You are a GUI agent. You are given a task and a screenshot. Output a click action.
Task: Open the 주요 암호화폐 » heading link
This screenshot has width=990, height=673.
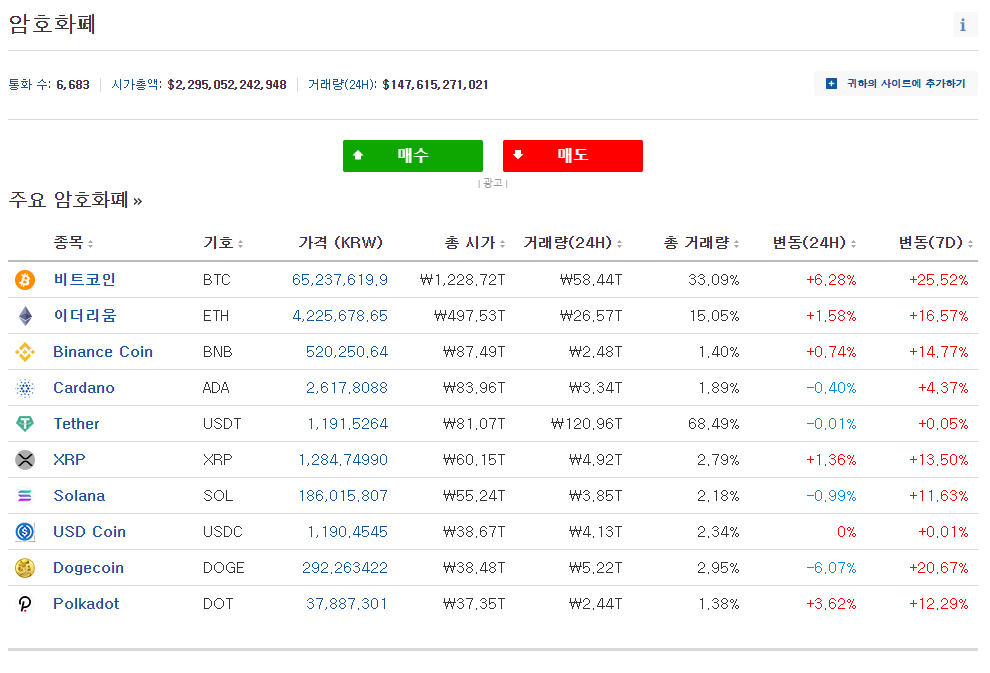click(x=75, y=200)
